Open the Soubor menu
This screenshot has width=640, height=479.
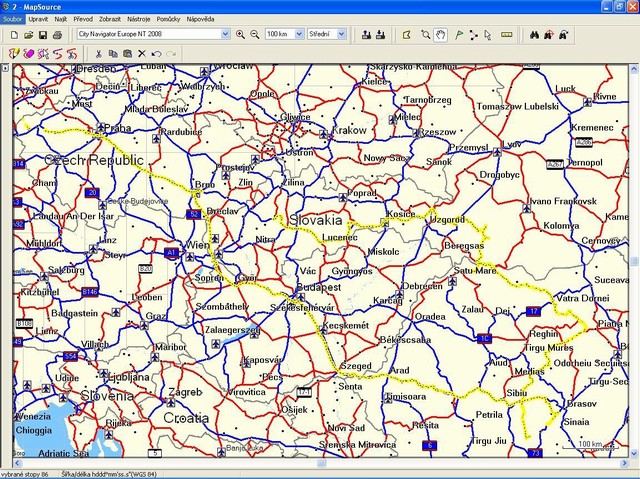tap(13, 19)
